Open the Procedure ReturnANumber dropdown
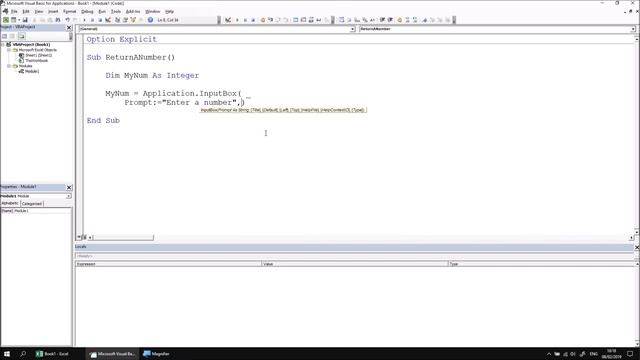This screenshot has height=360, width=640. point(633,29)
